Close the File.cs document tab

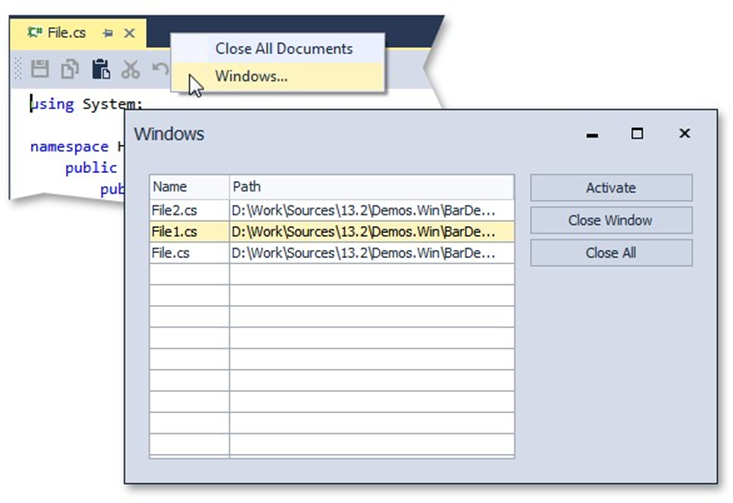[129, 33]
